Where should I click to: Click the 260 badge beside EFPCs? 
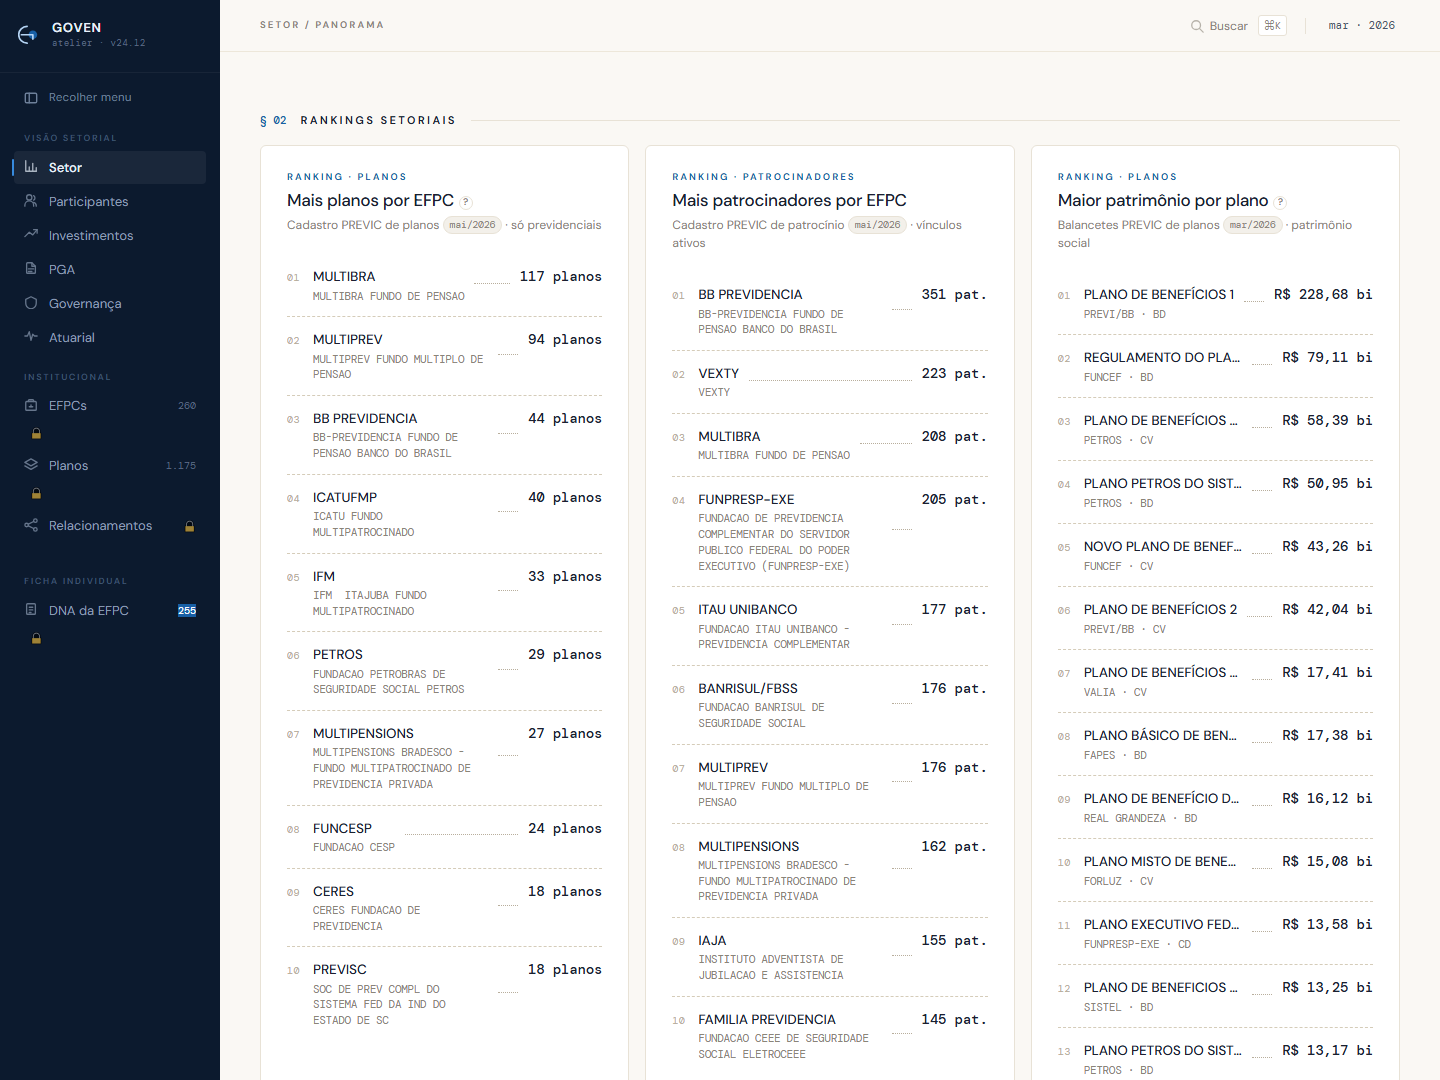point(187,406)
